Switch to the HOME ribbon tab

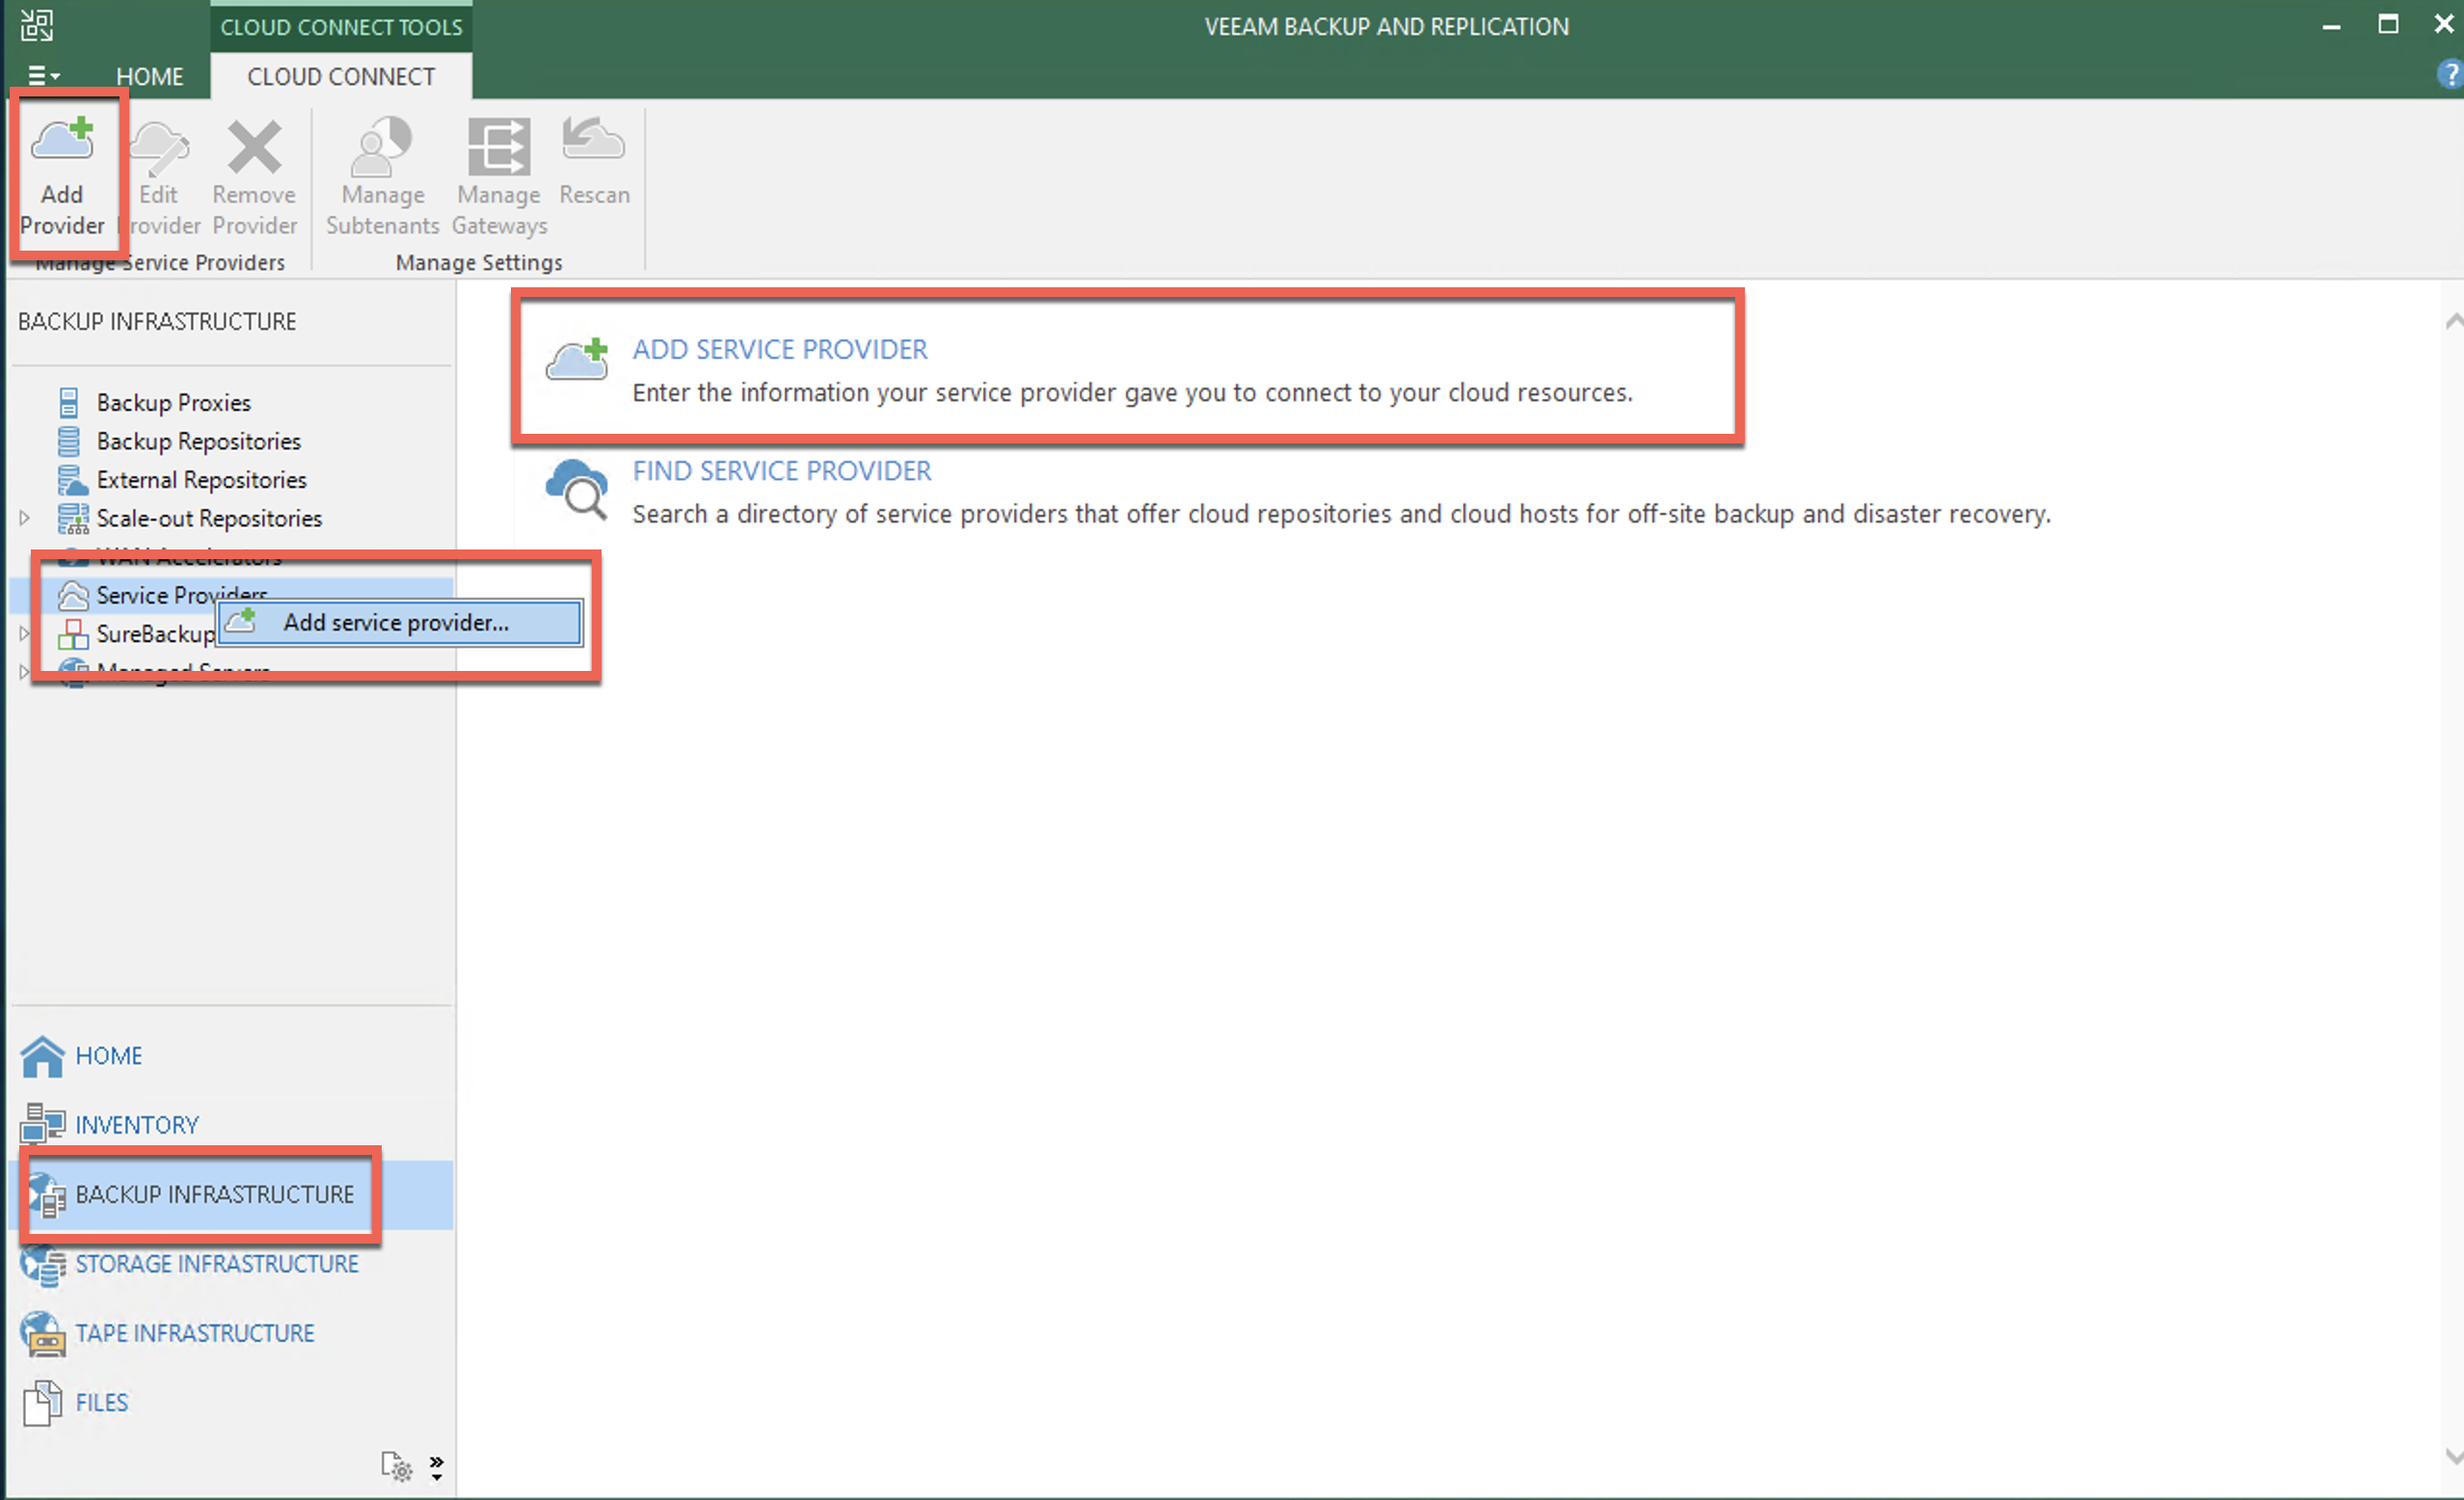[149, 77]
